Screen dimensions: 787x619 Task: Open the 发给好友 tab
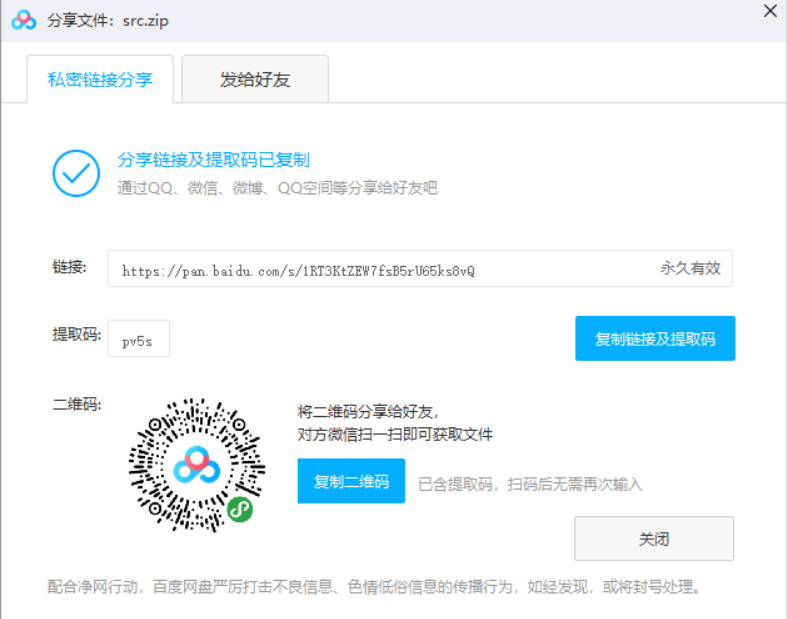(255, 79)
